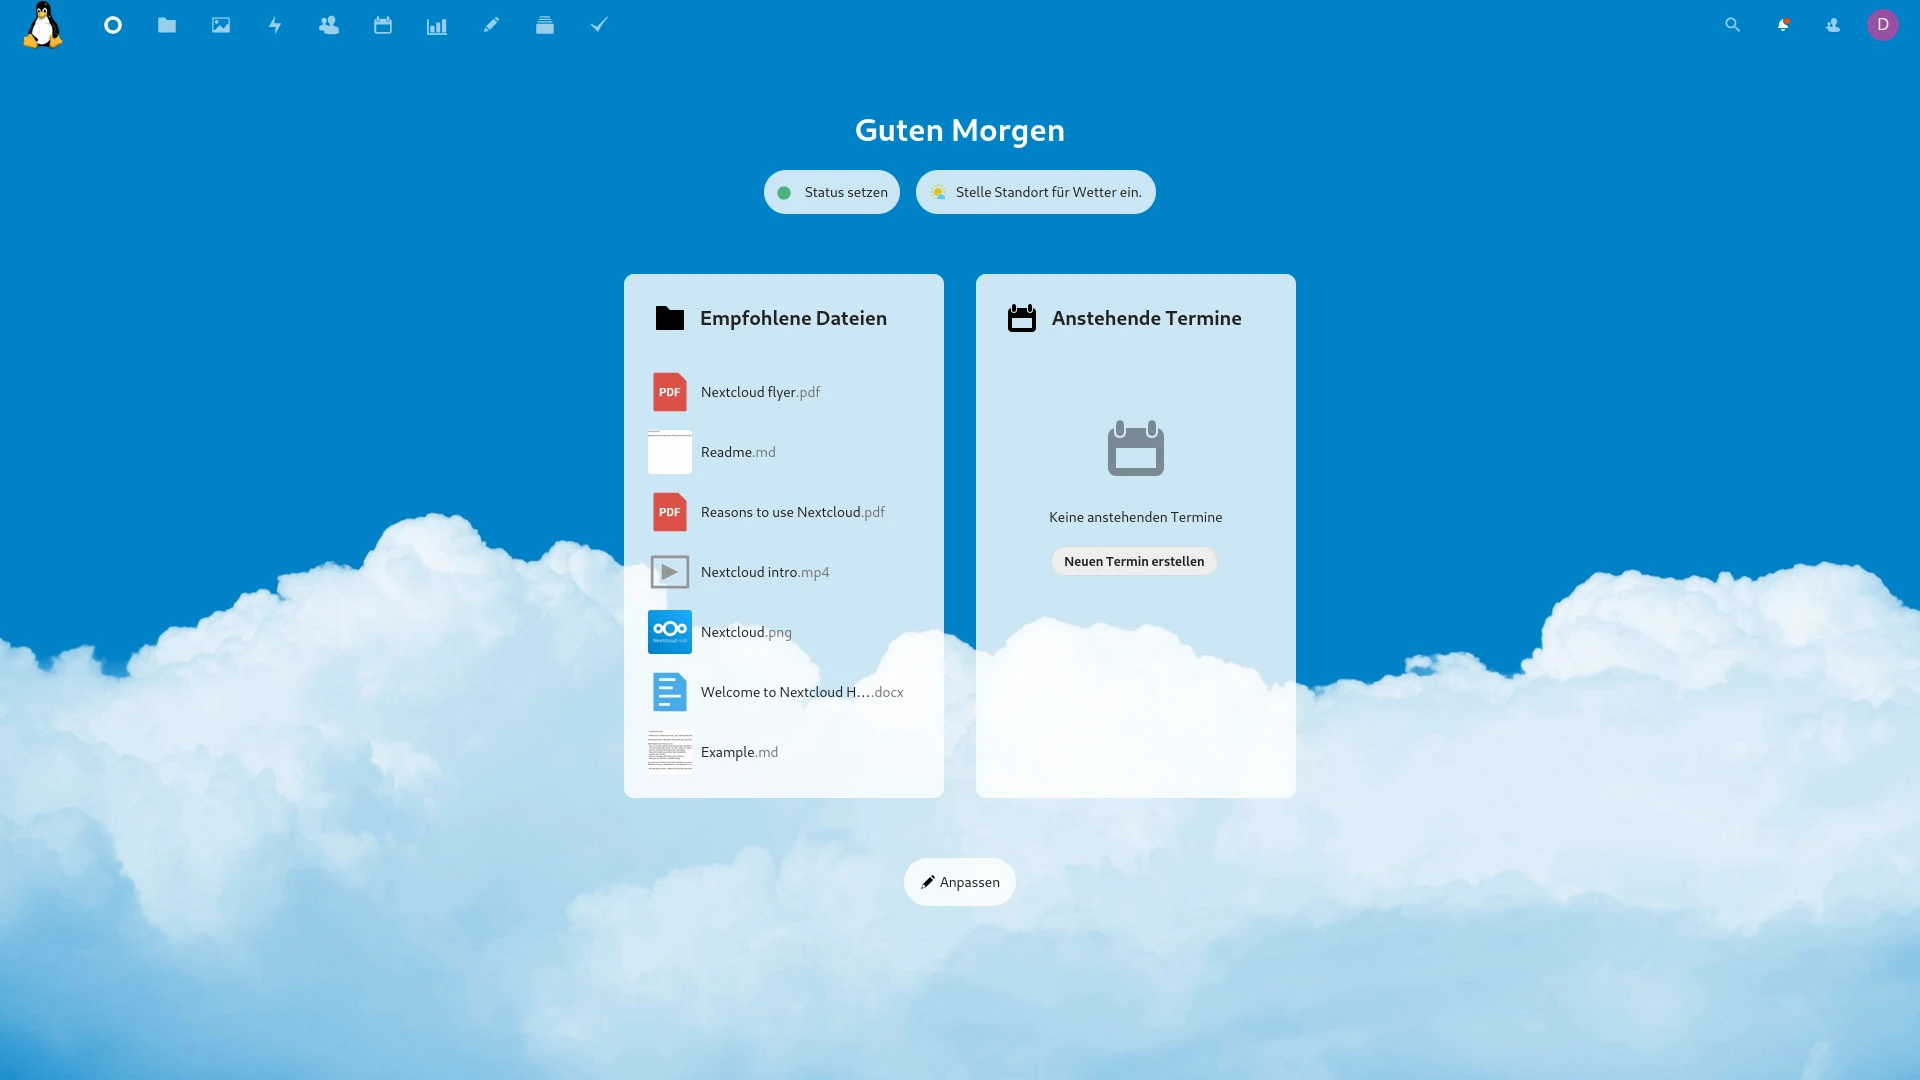Click Nextcloud.png logo thumbnail
The height and width of the screenshot is (1080, 1920).
click(670, 632)
